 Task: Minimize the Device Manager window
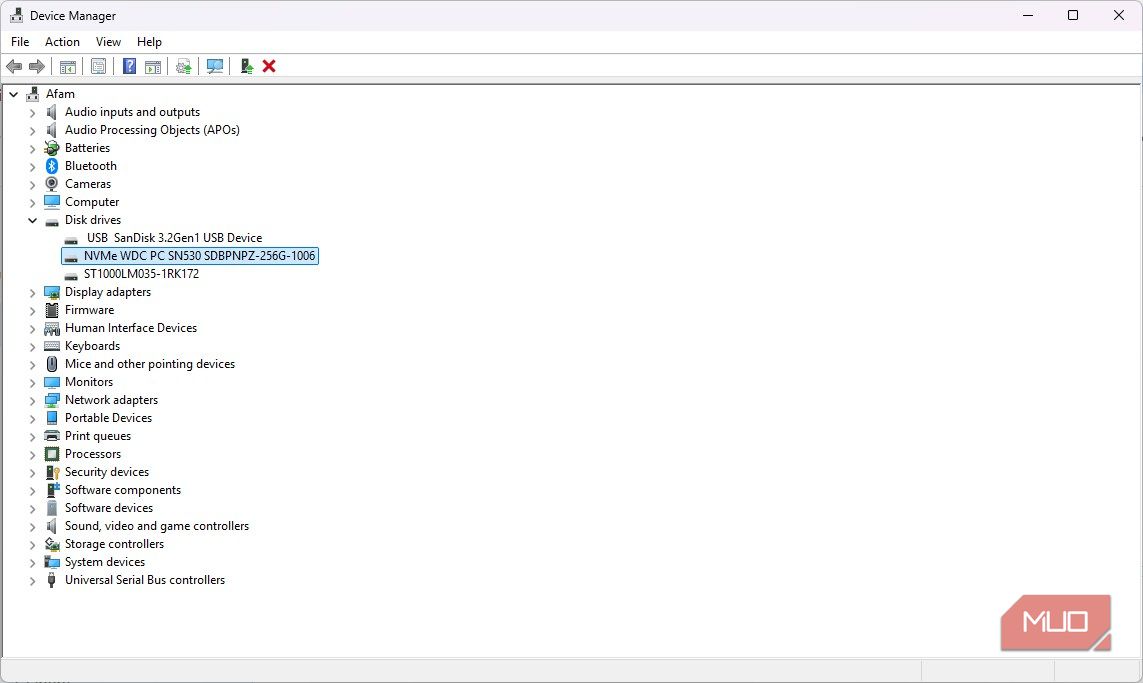tap(1028, 15)
